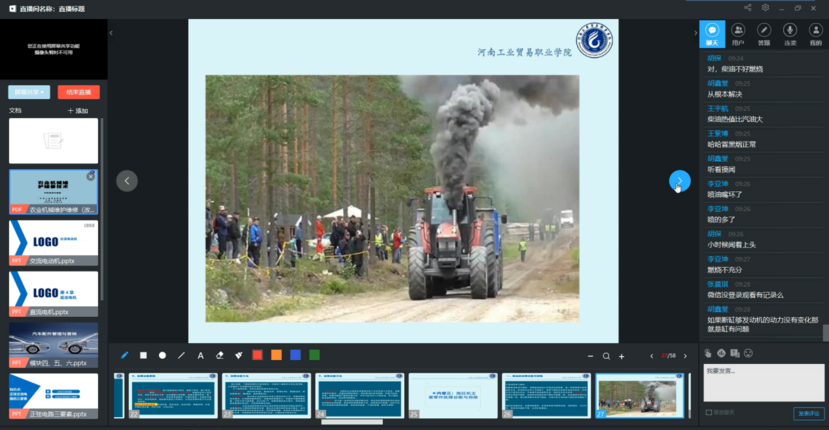Viewport: 829px width, 430px height.
Task: Pick the blue pen color
Action: point(296,355)
